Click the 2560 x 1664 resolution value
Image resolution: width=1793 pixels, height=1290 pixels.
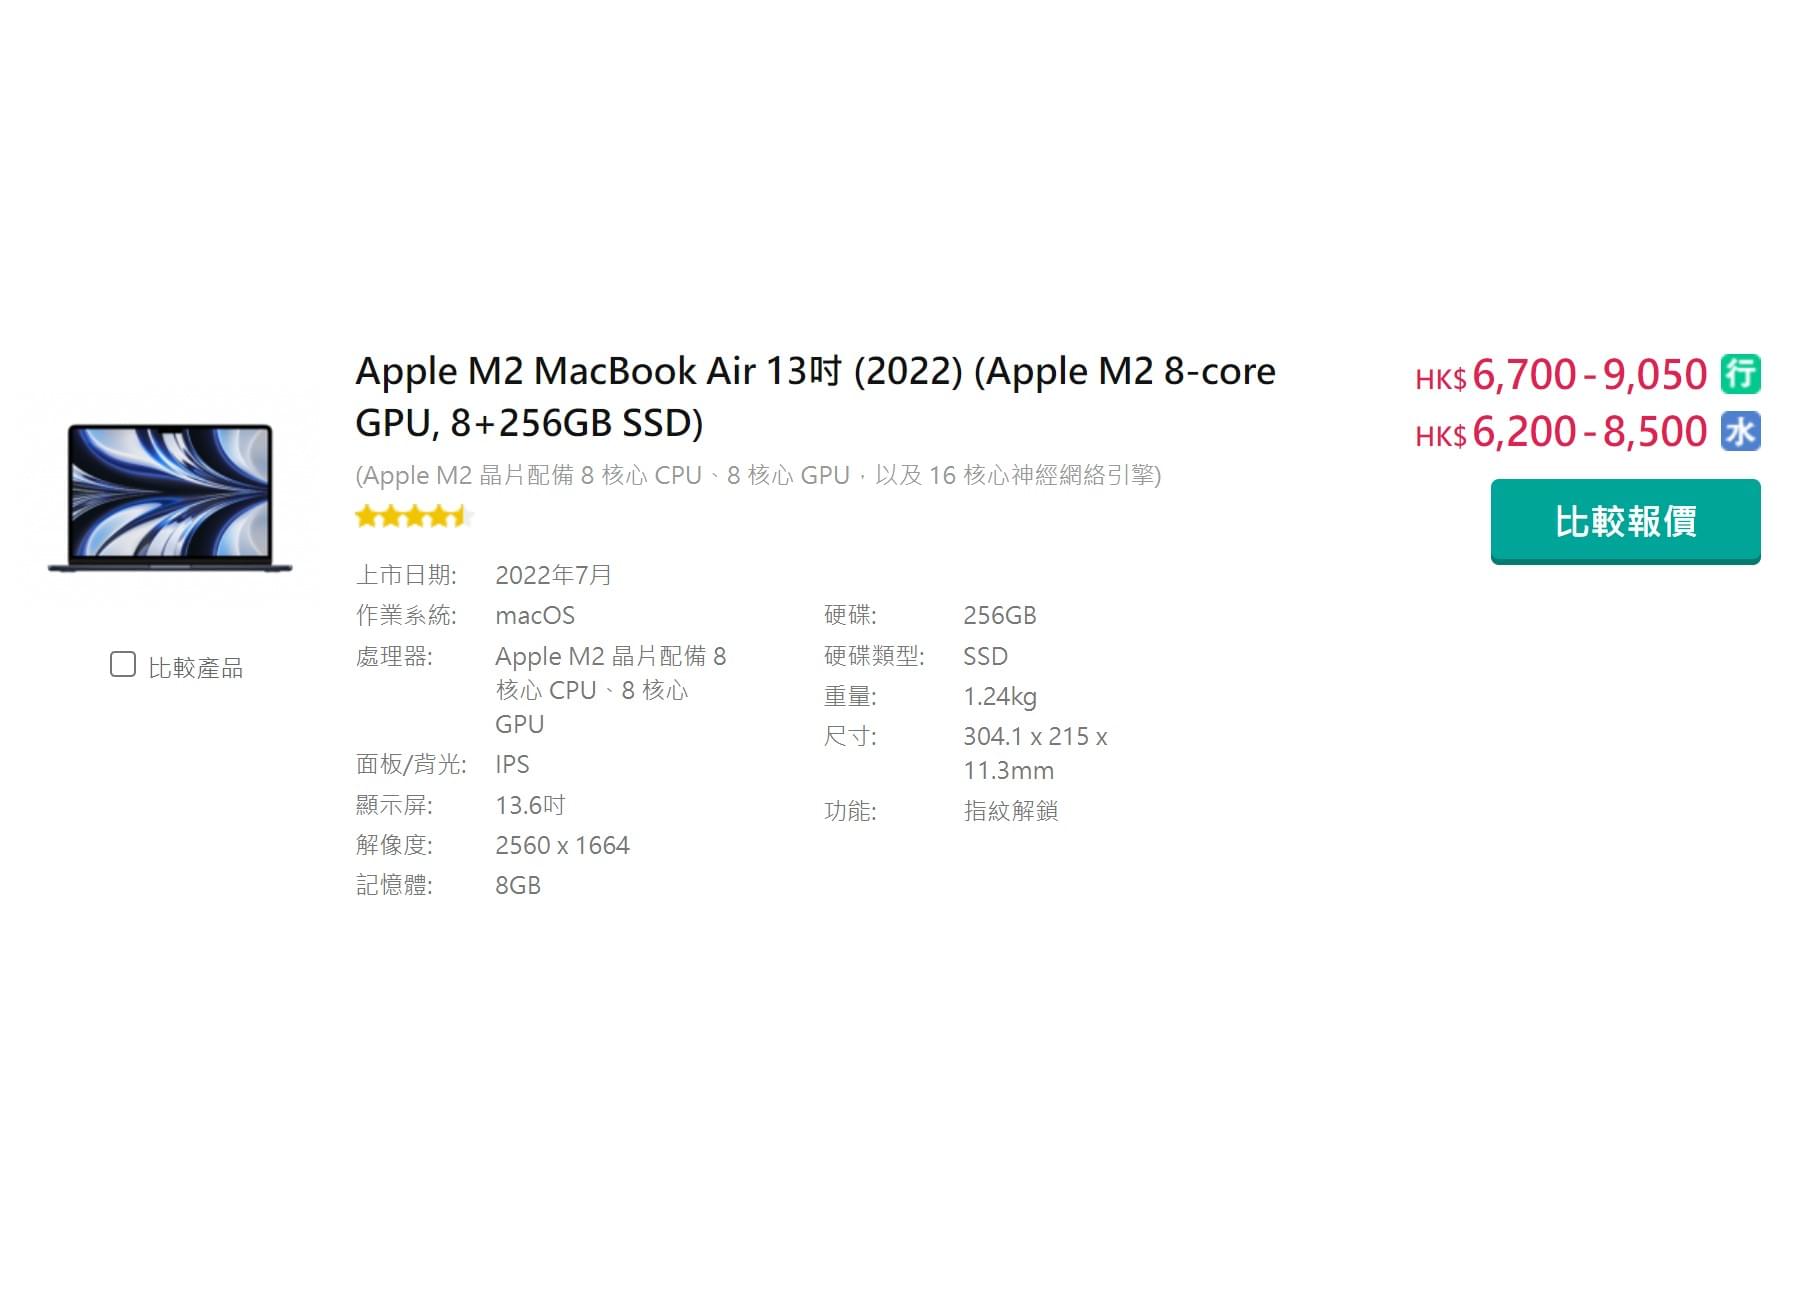point(562,846)
